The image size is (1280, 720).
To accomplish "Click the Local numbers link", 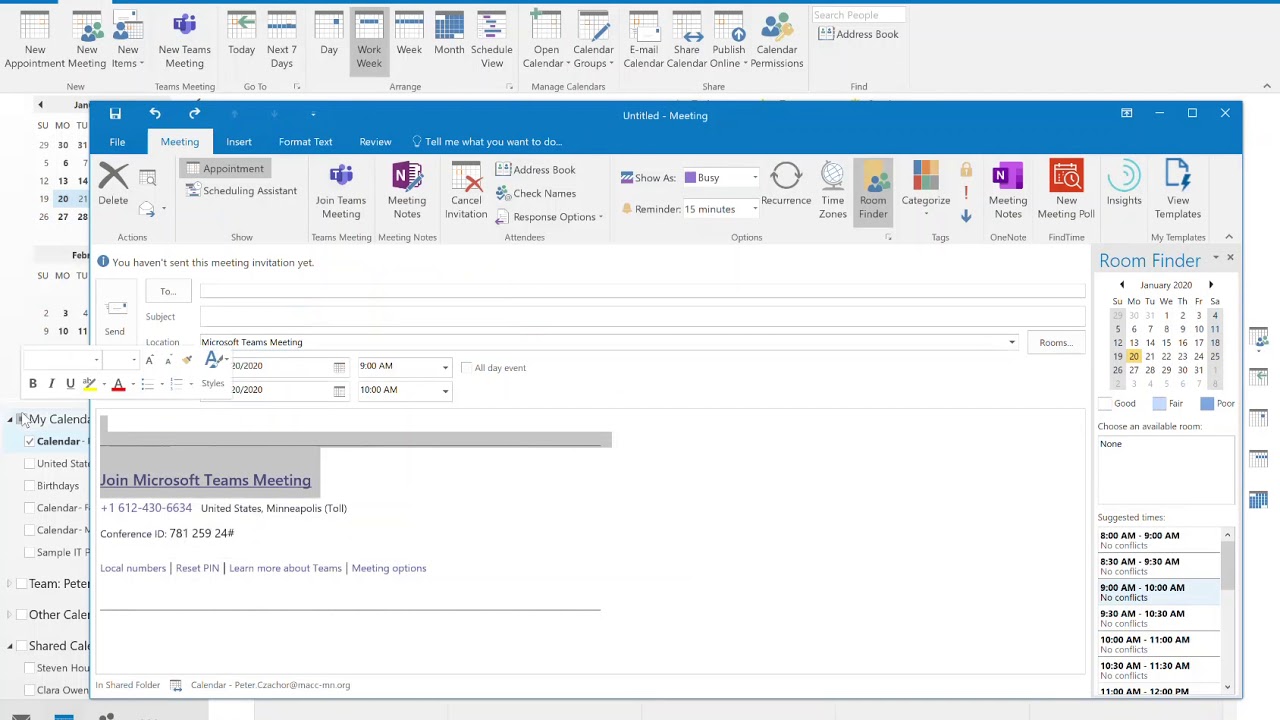I will [x=133, y=568].
